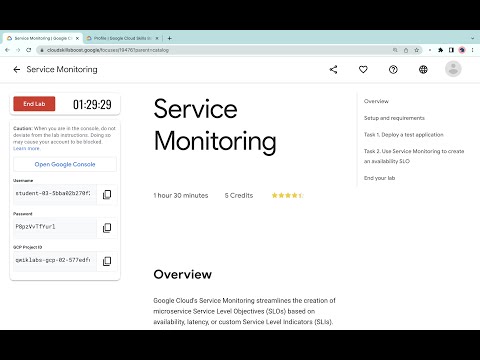Click Chrome profile avatar in toolbar
The image size is (480, 360).
(x=462, y=50)
